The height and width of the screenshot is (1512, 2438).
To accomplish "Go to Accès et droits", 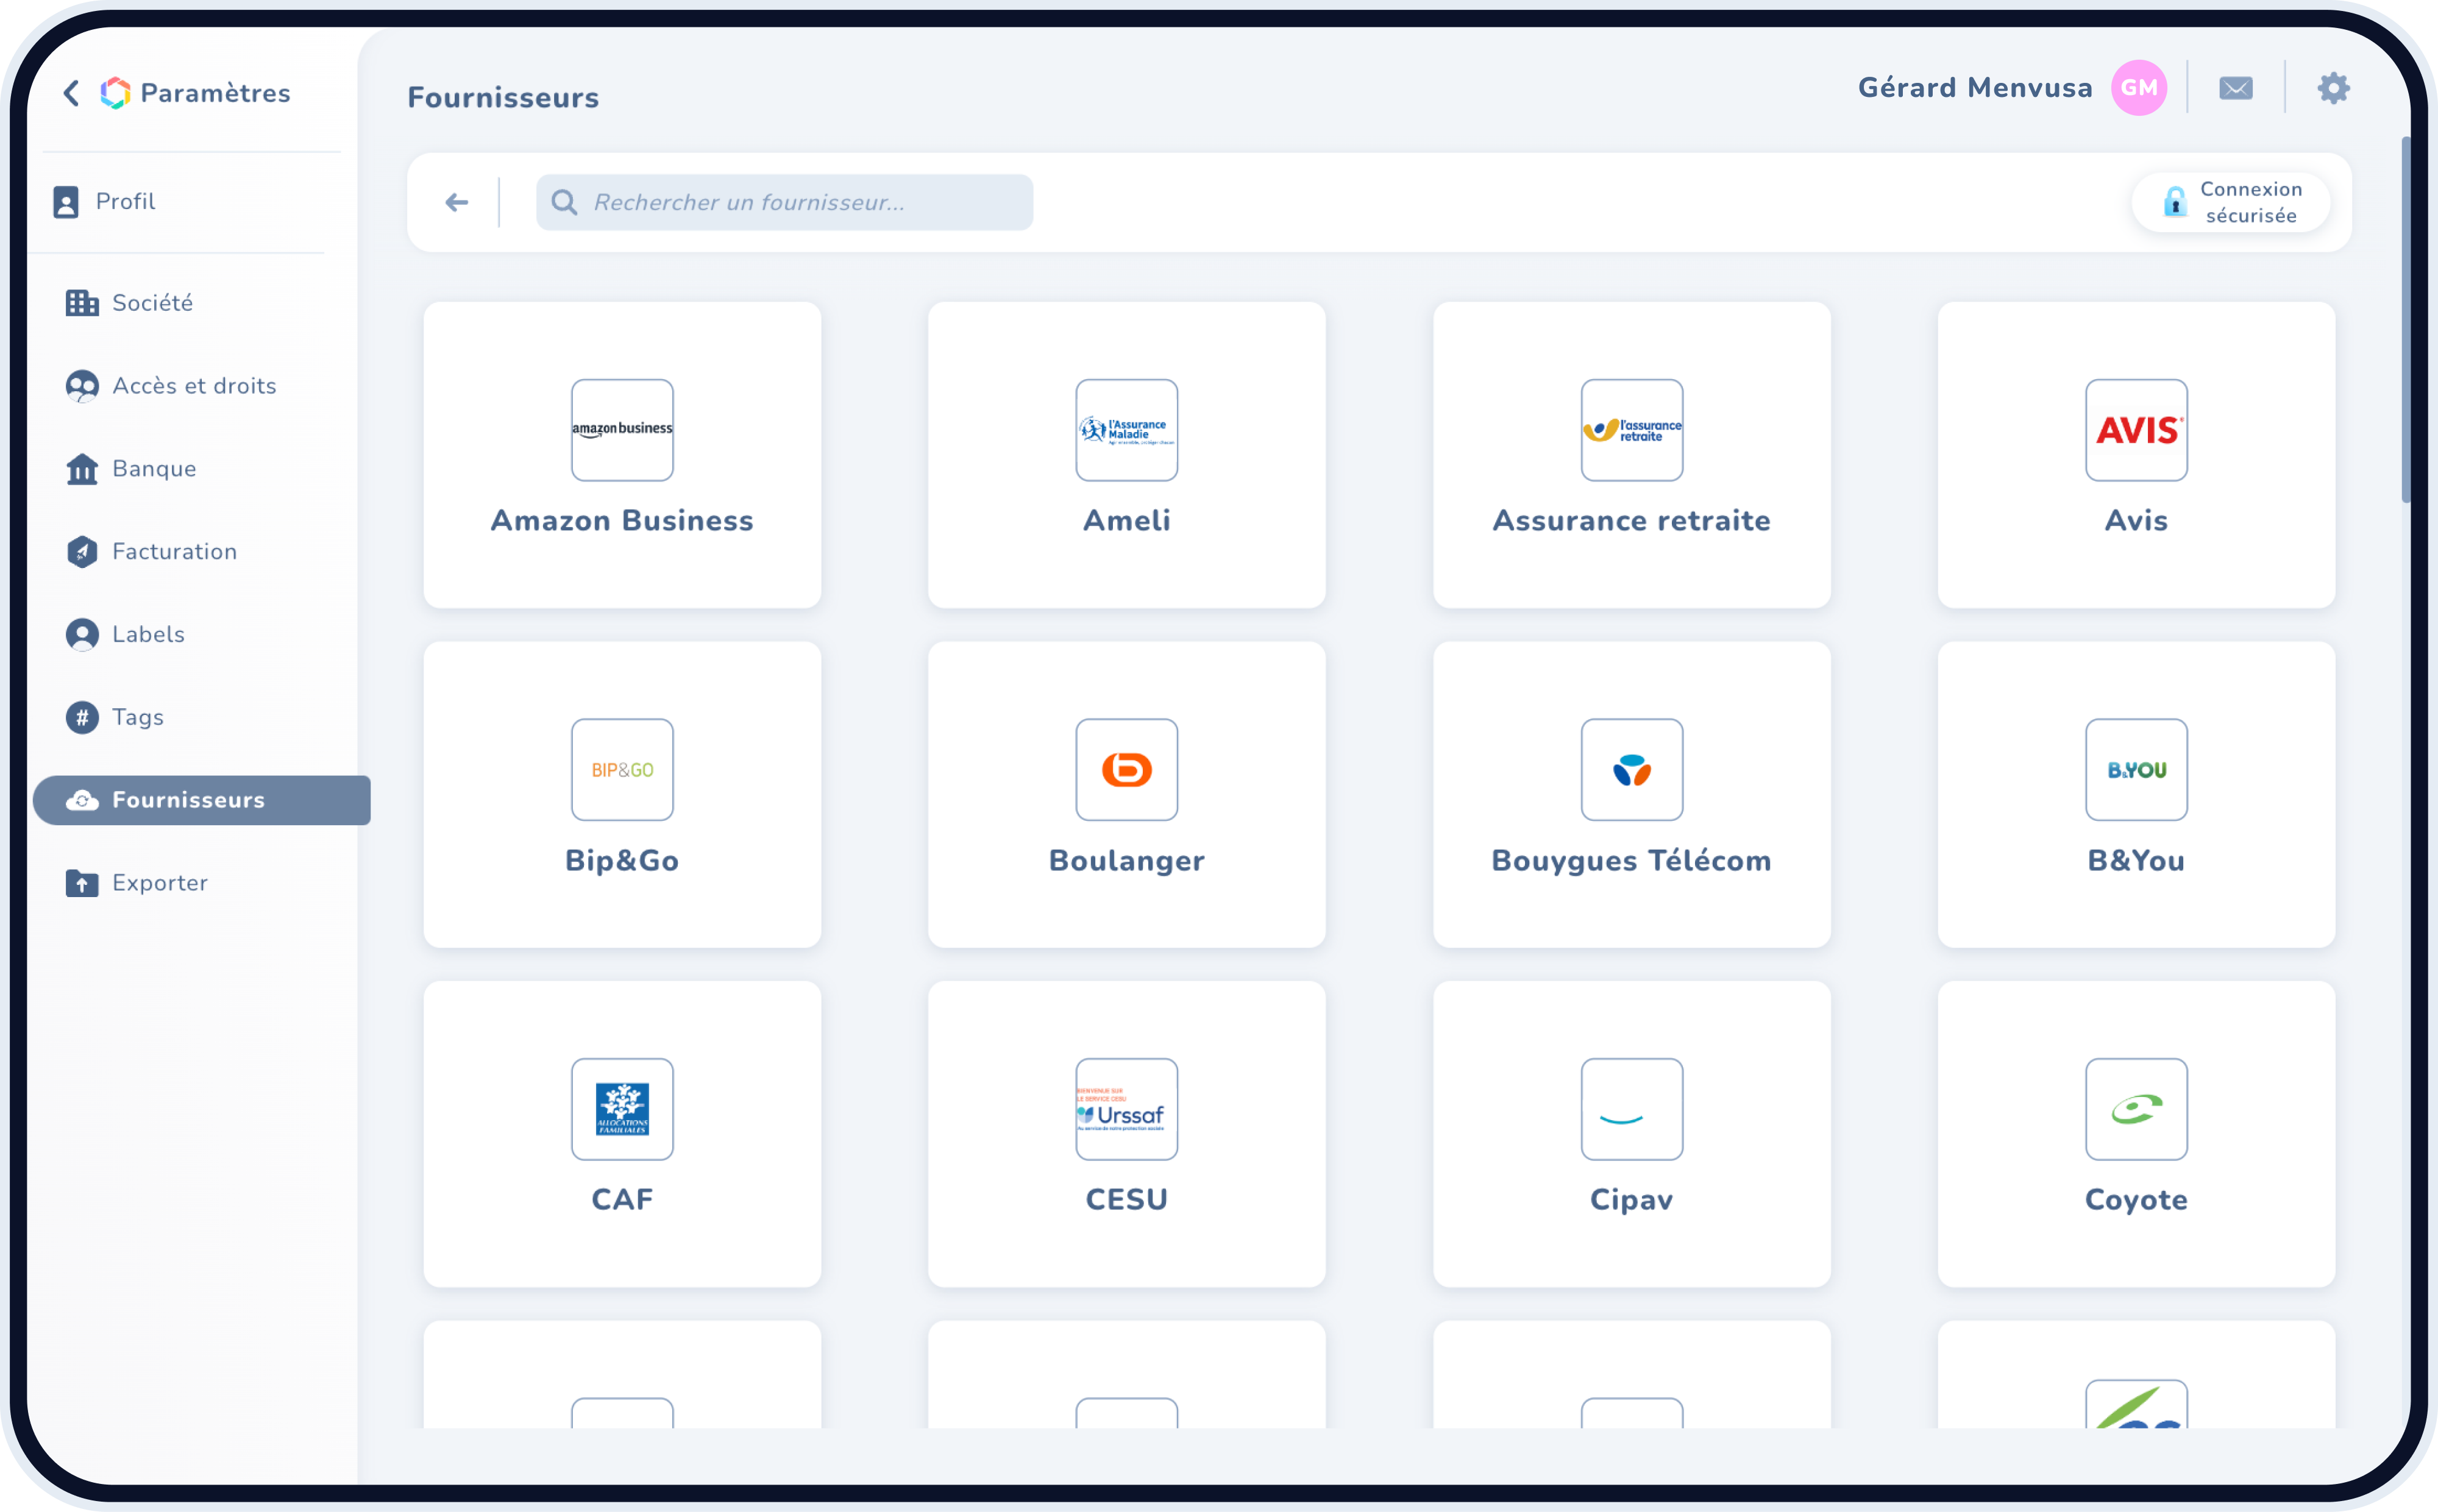I will click(194, 386).
